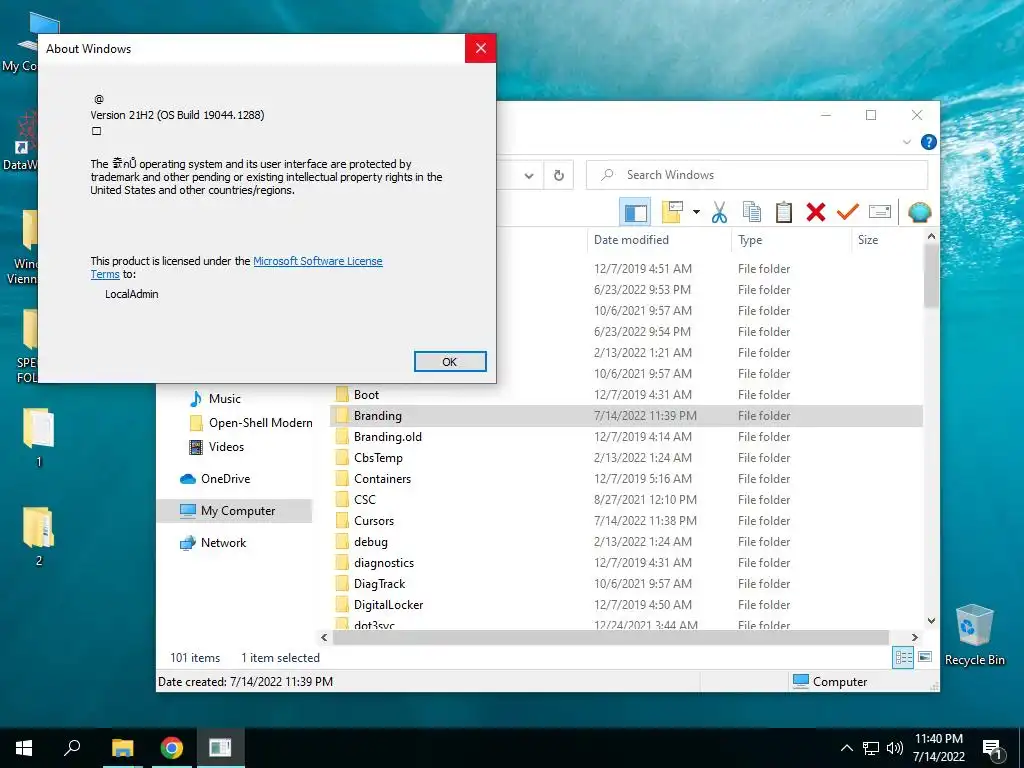Image resolution: width=1024 pixels, height=768 pixels.
Task: Open File Explorer from taskbar
Action: 122,748
